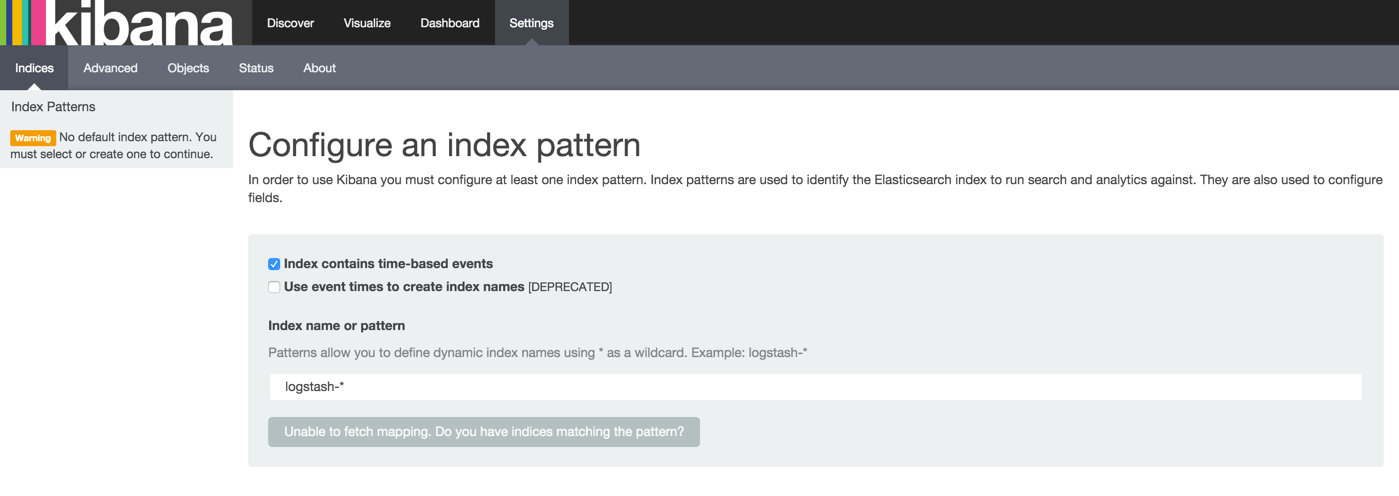The image size is (1399, 496).
Task: Click the Kibana logo
Action: point(117,22)
